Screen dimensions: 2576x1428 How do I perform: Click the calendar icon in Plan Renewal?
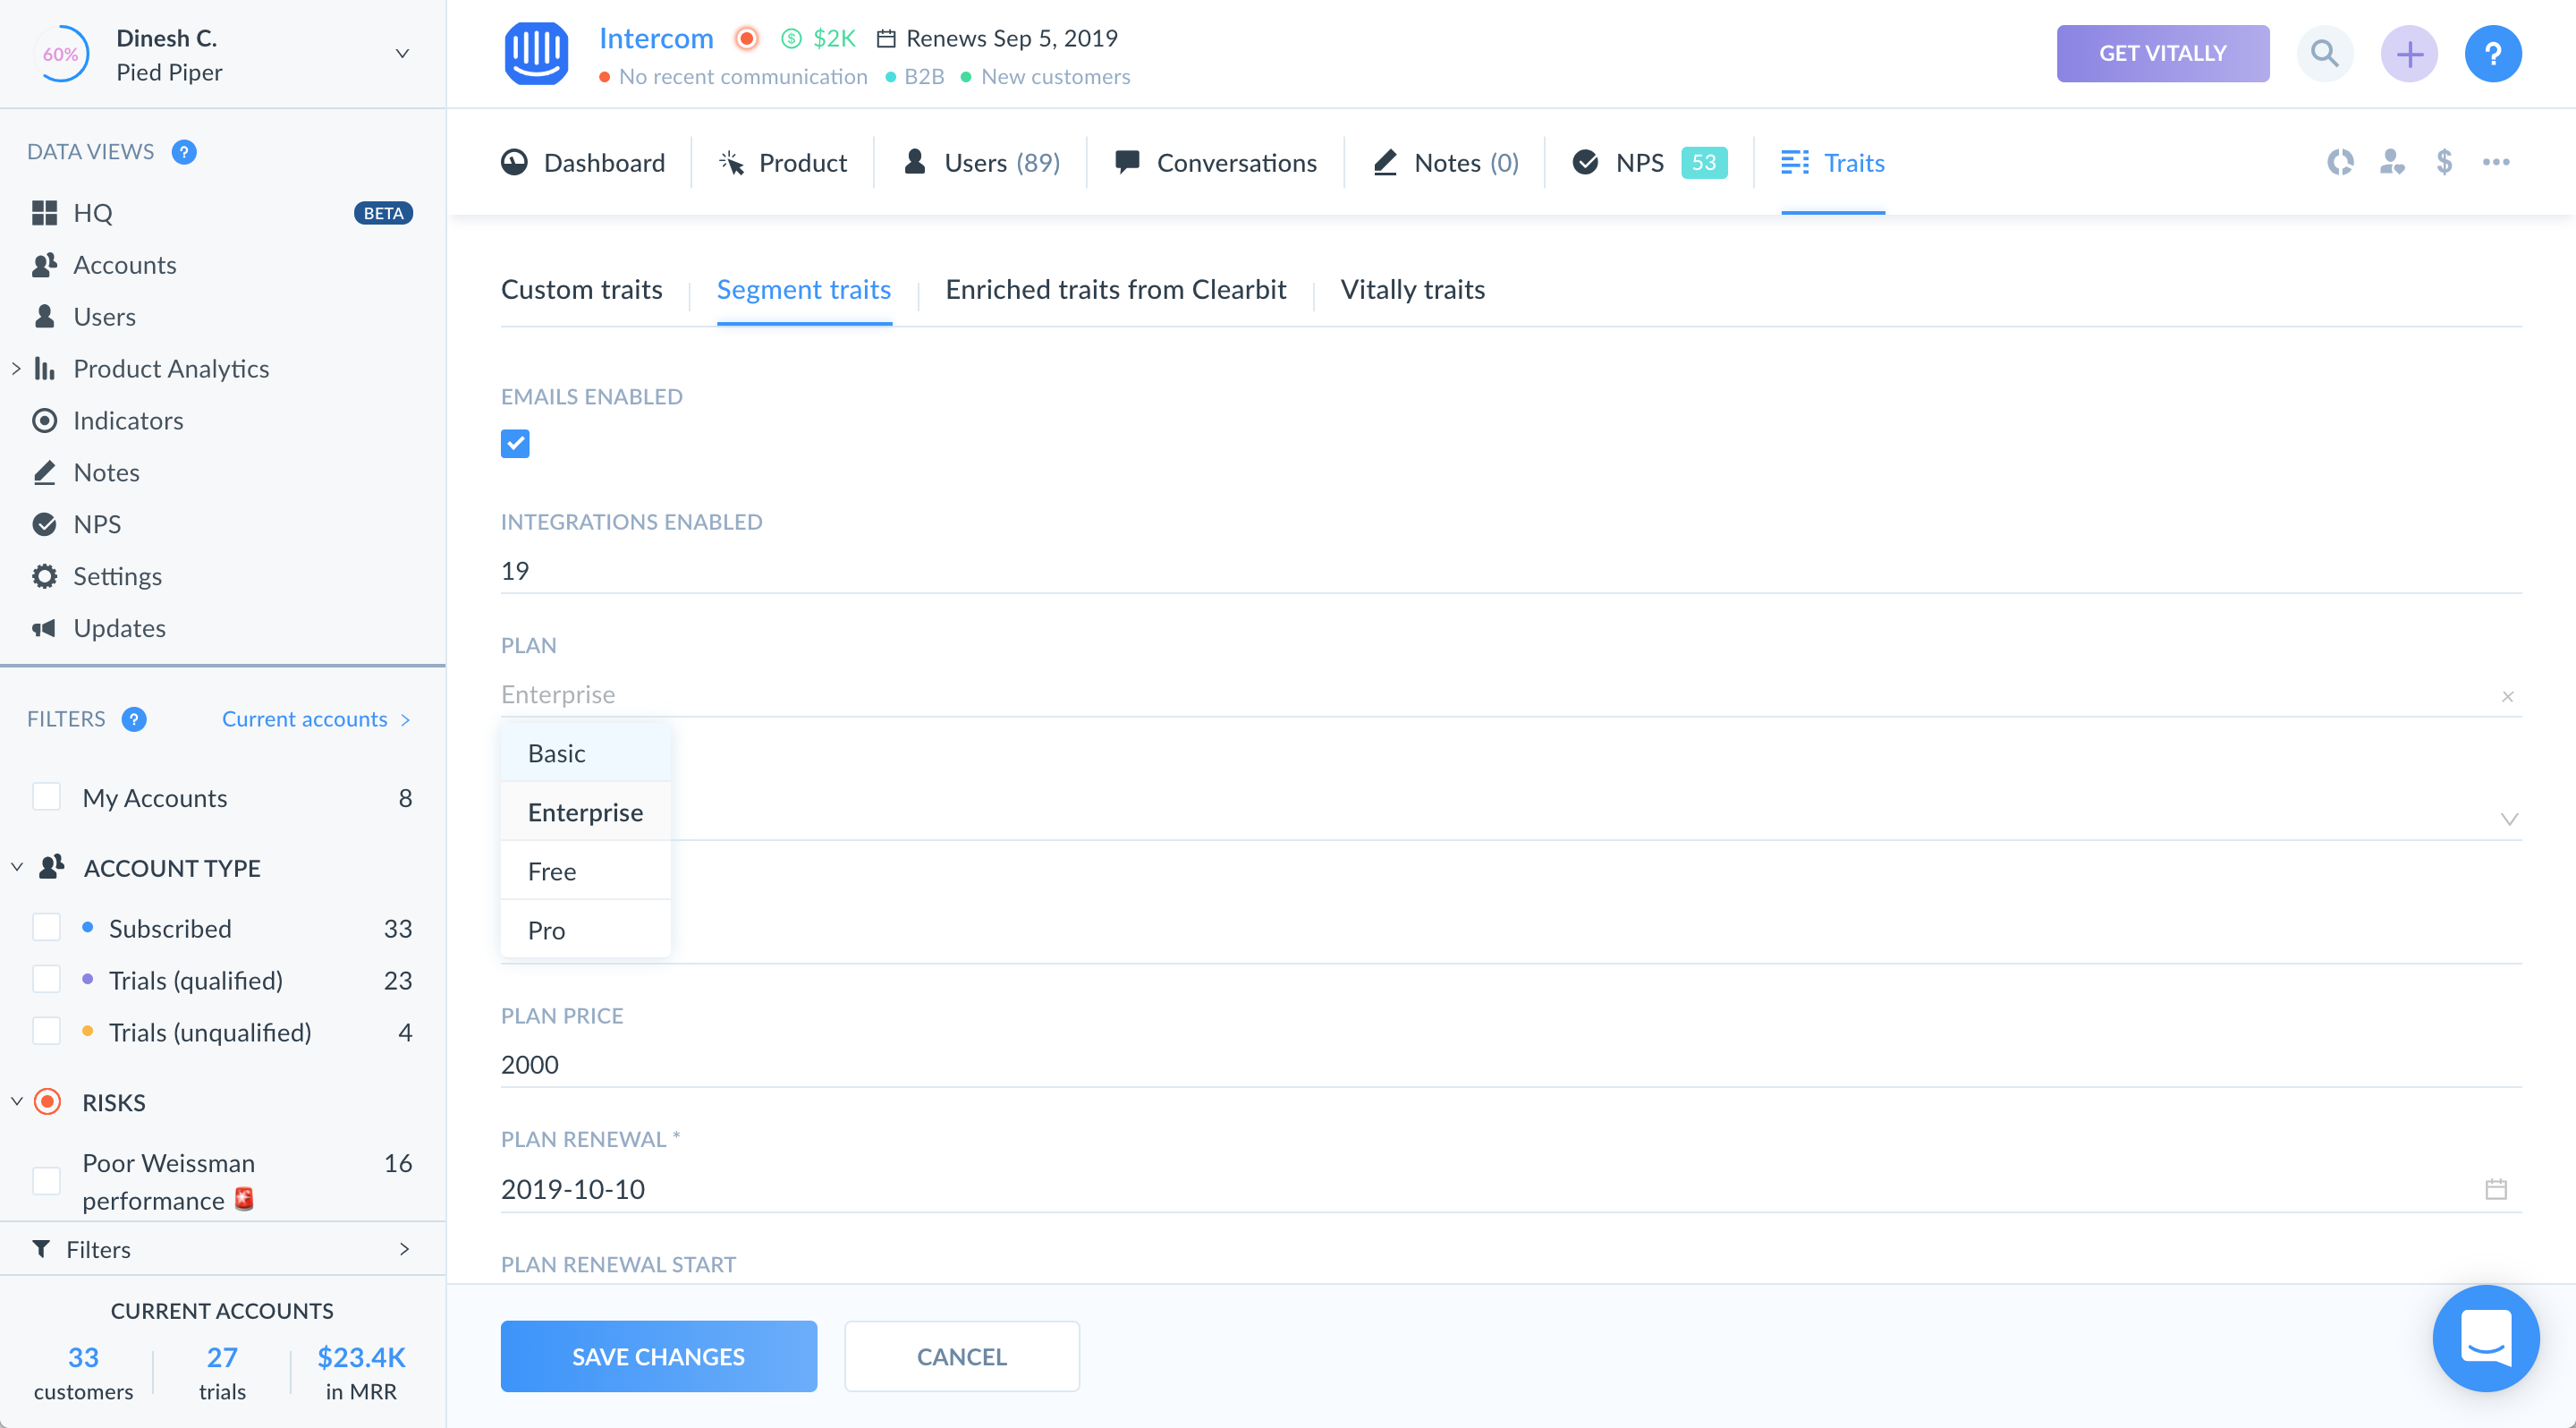(x=2496, y=1189)
